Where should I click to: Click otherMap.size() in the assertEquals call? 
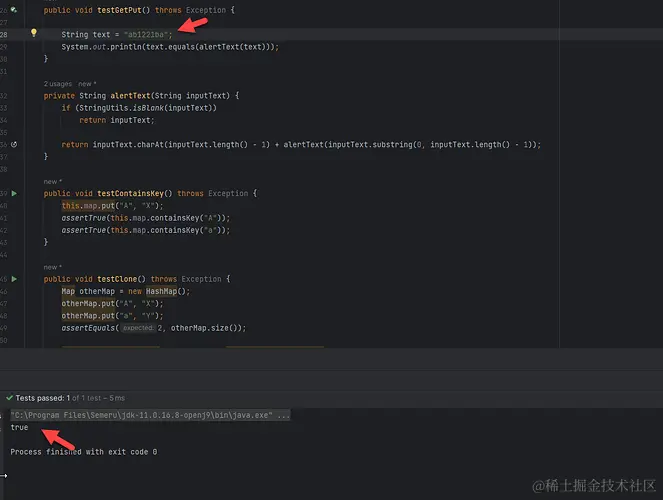pos(204,328)
